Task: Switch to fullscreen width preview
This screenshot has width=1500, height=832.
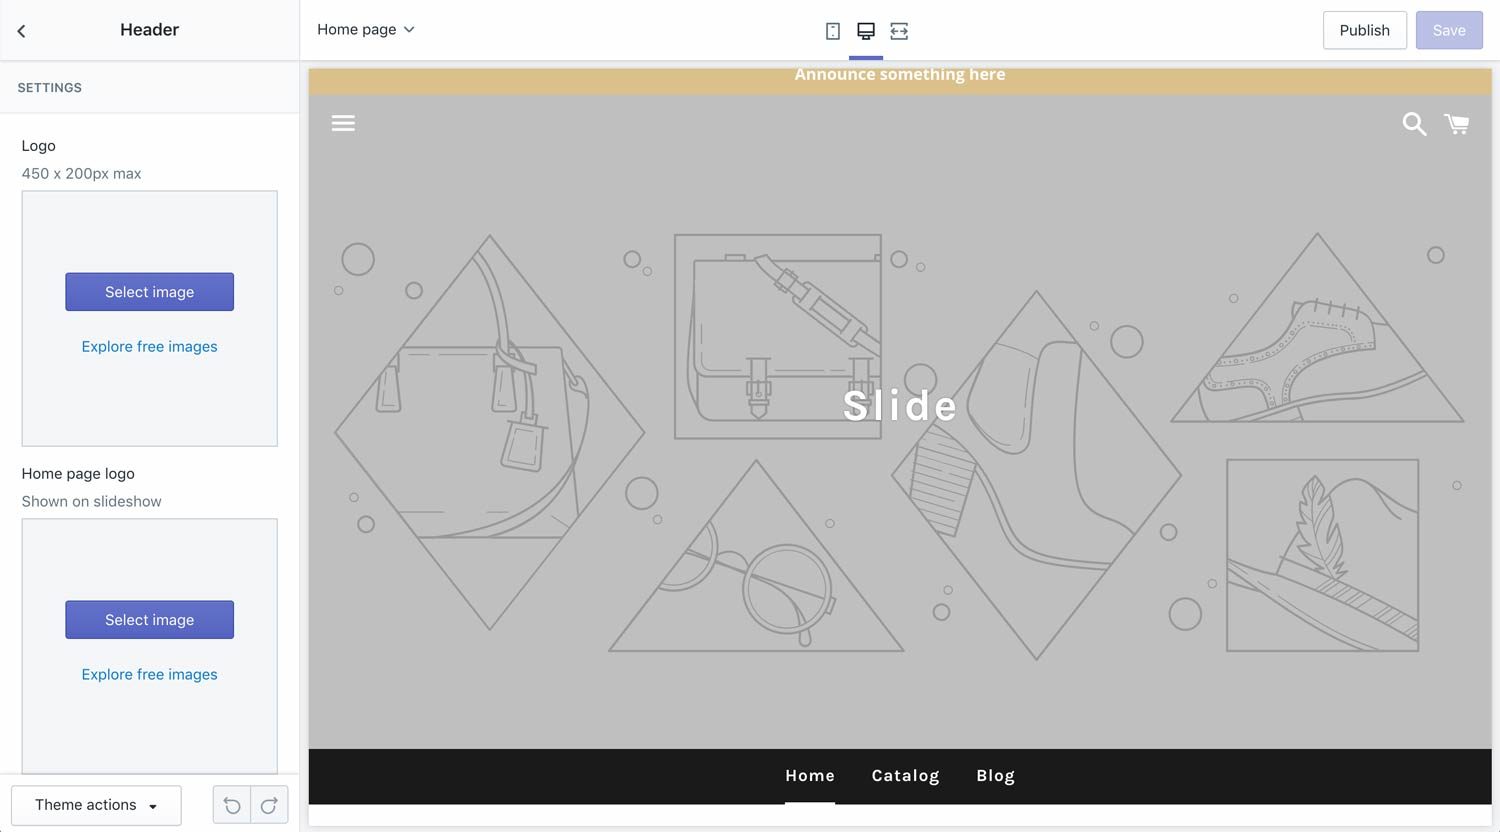Action: (899, 31)
